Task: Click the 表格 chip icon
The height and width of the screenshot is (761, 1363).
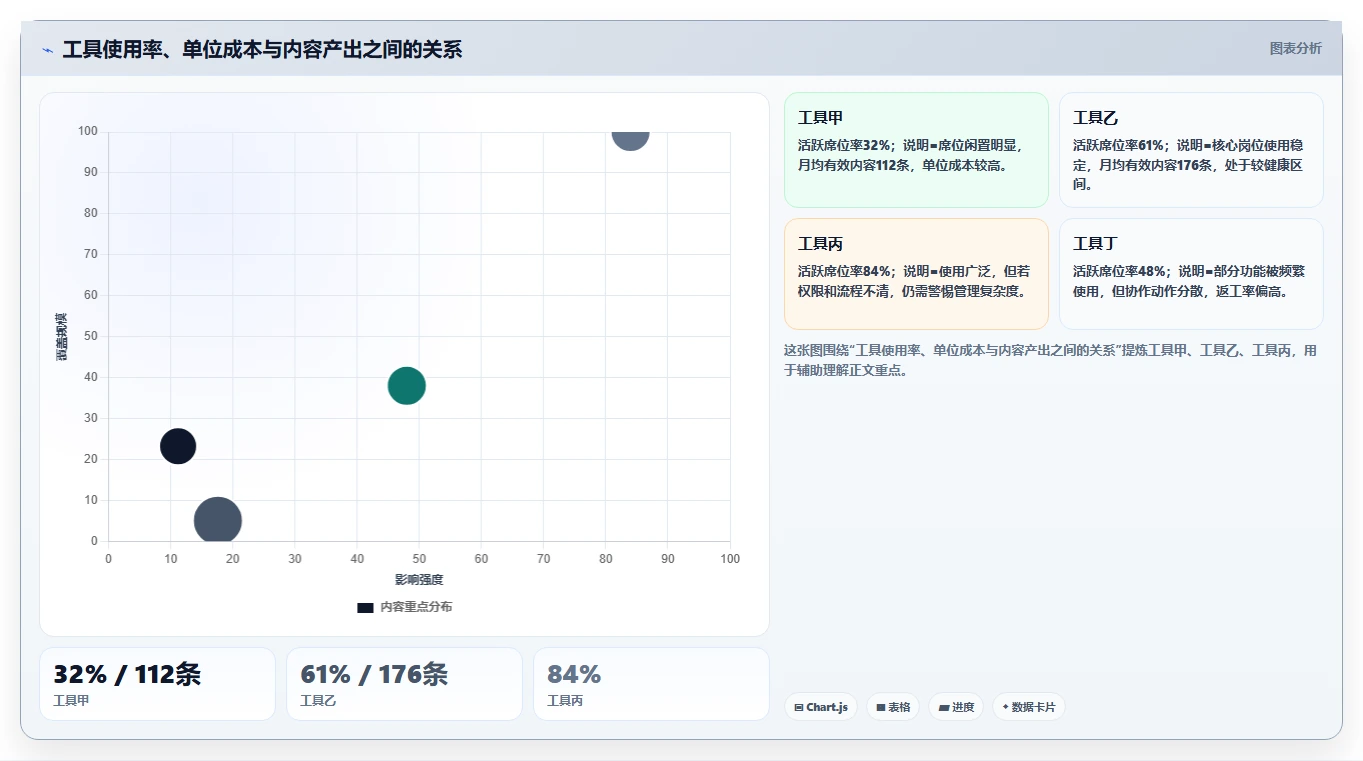Action: tap(881, 708)
